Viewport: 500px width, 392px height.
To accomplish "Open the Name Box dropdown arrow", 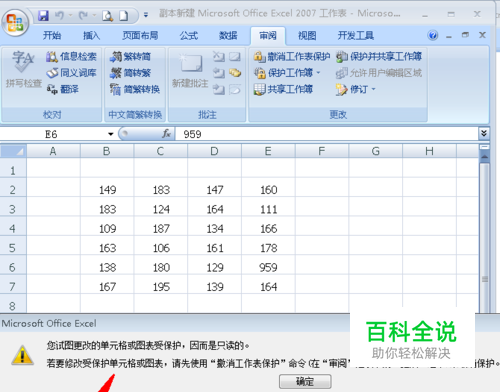I will point(111,134).
